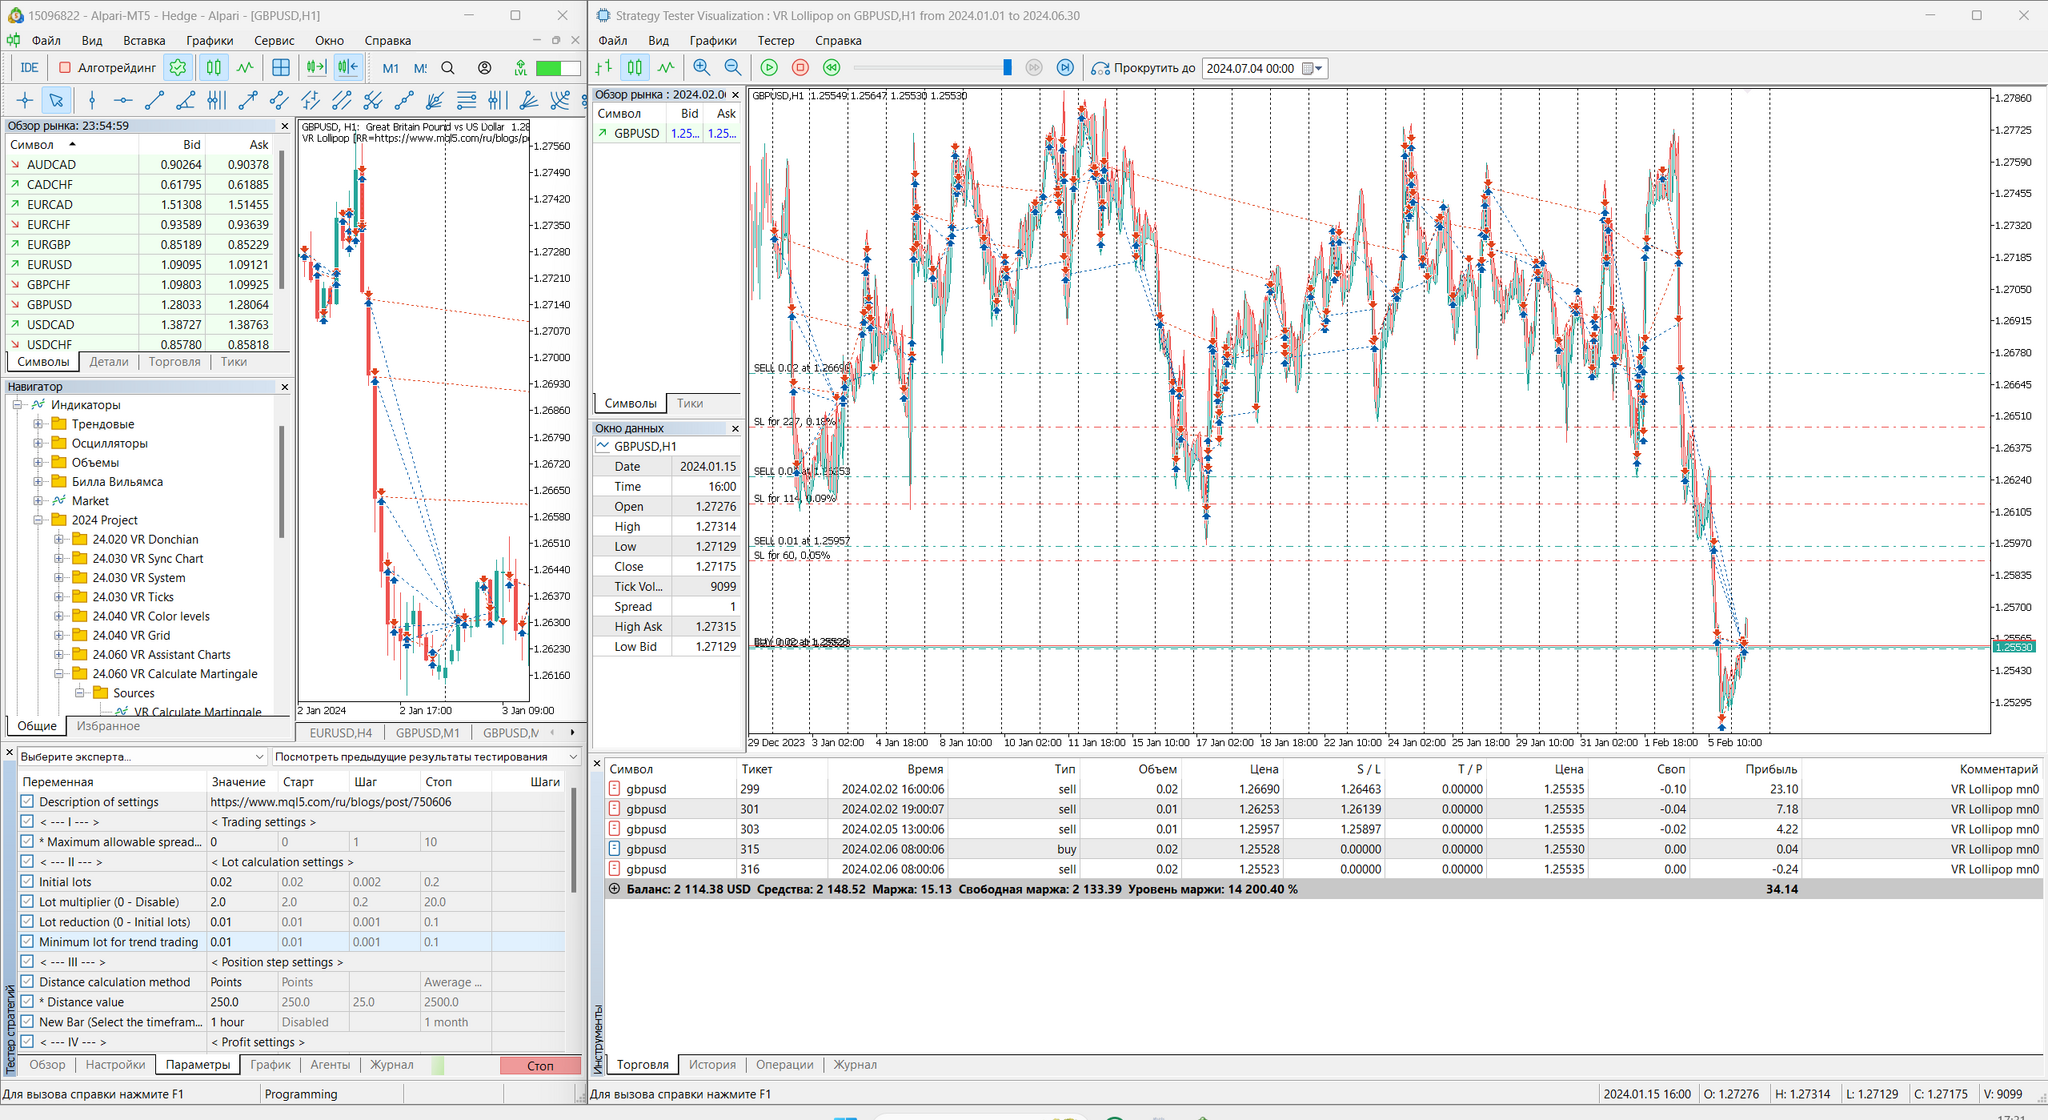Select the trendline by angle tool
2048x1120 pixels.
pos(185,100)
